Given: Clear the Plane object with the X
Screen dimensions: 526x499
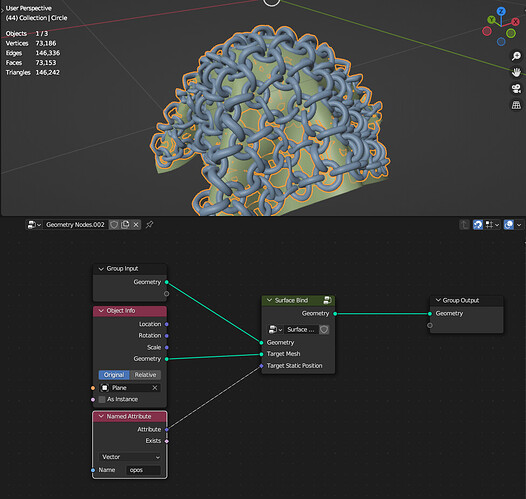Looking at the screenshot, I should 155,388.
